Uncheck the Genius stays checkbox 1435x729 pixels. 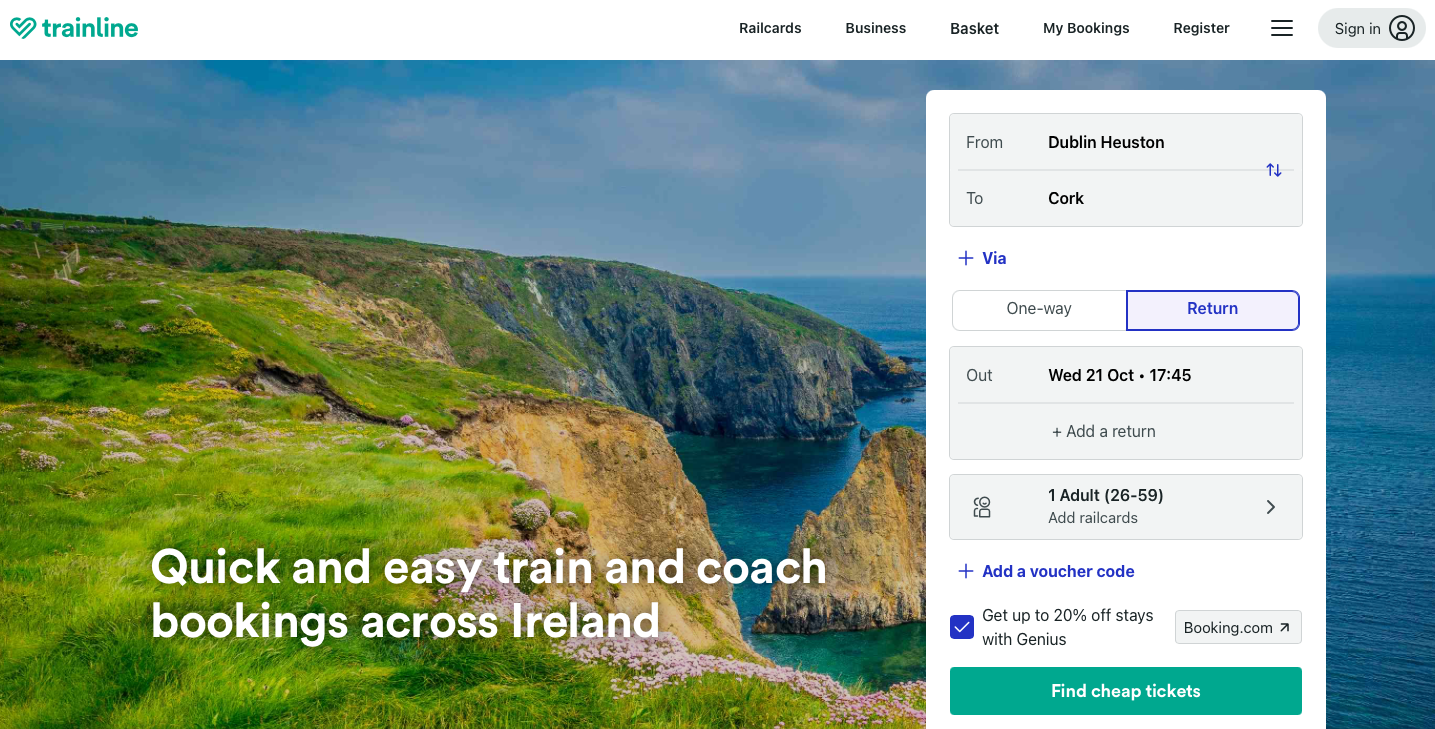click(x=962, y=627)
